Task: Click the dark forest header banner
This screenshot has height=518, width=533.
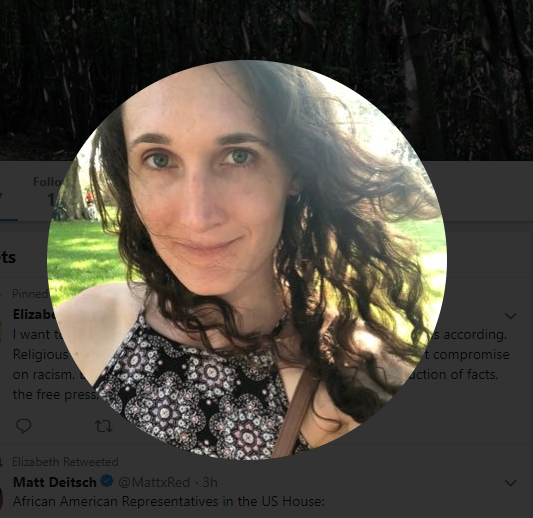Action: point(266,31)
